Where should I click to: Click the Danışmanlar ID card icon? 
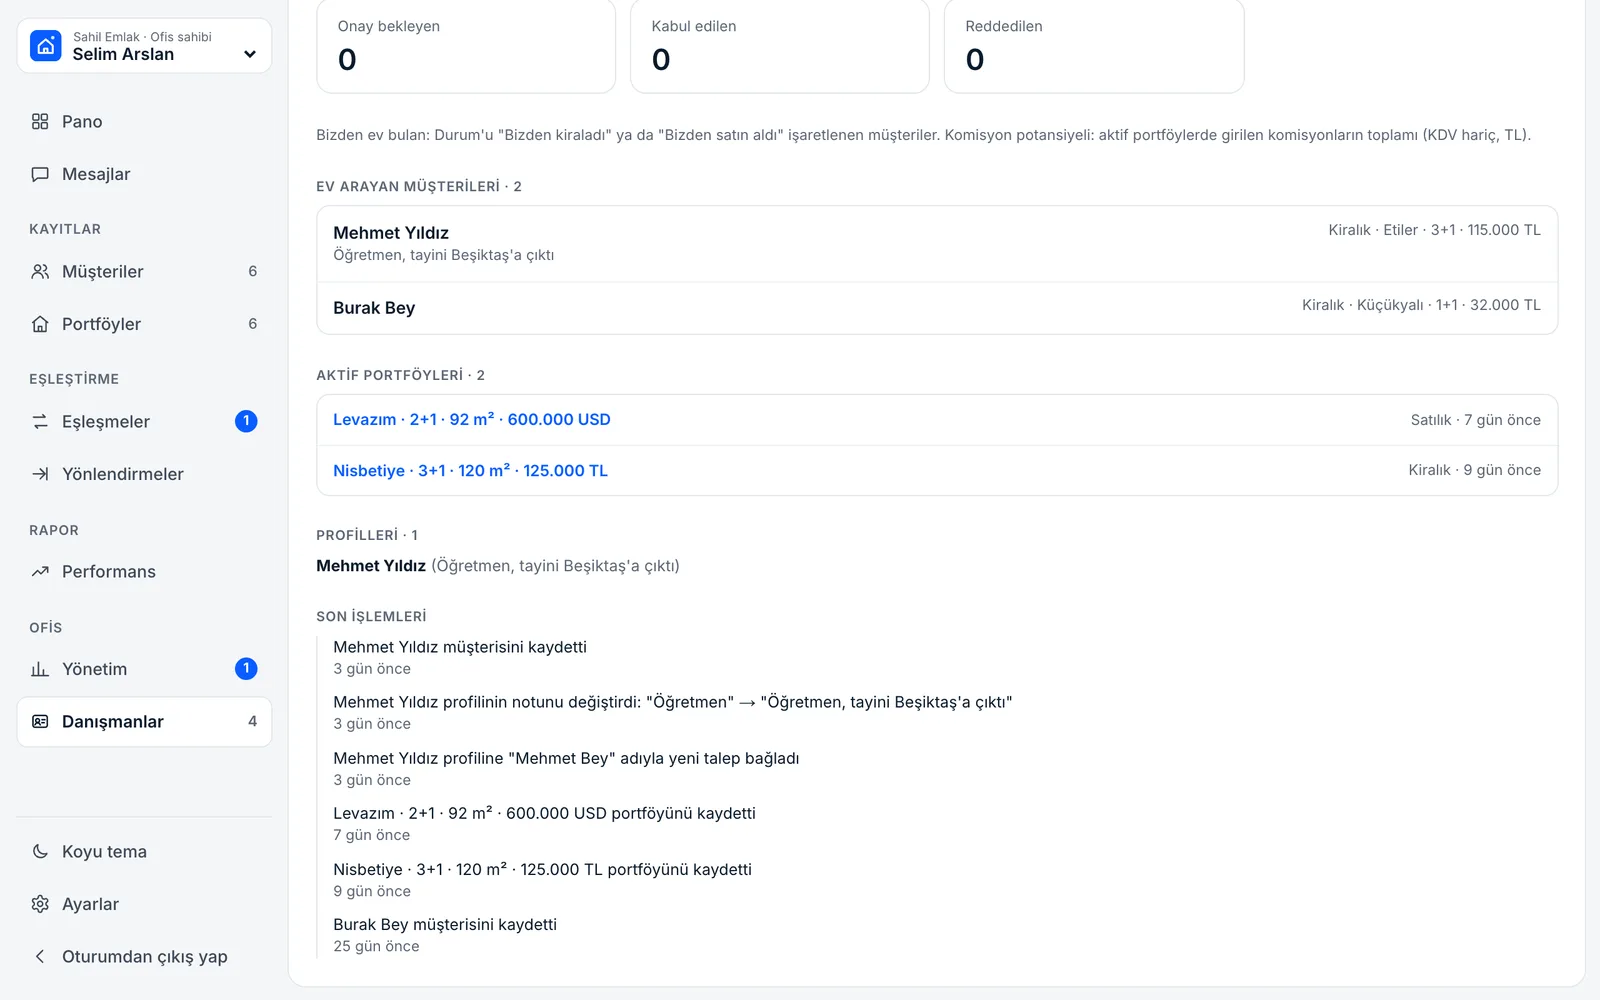[40, 721]
